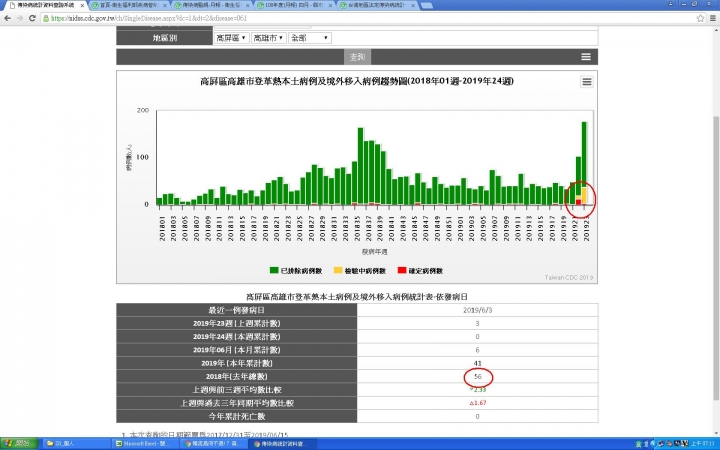Click the tallest green bar near week 201835
Viewport: 720px width, 450px height.
tap(360, 166)
